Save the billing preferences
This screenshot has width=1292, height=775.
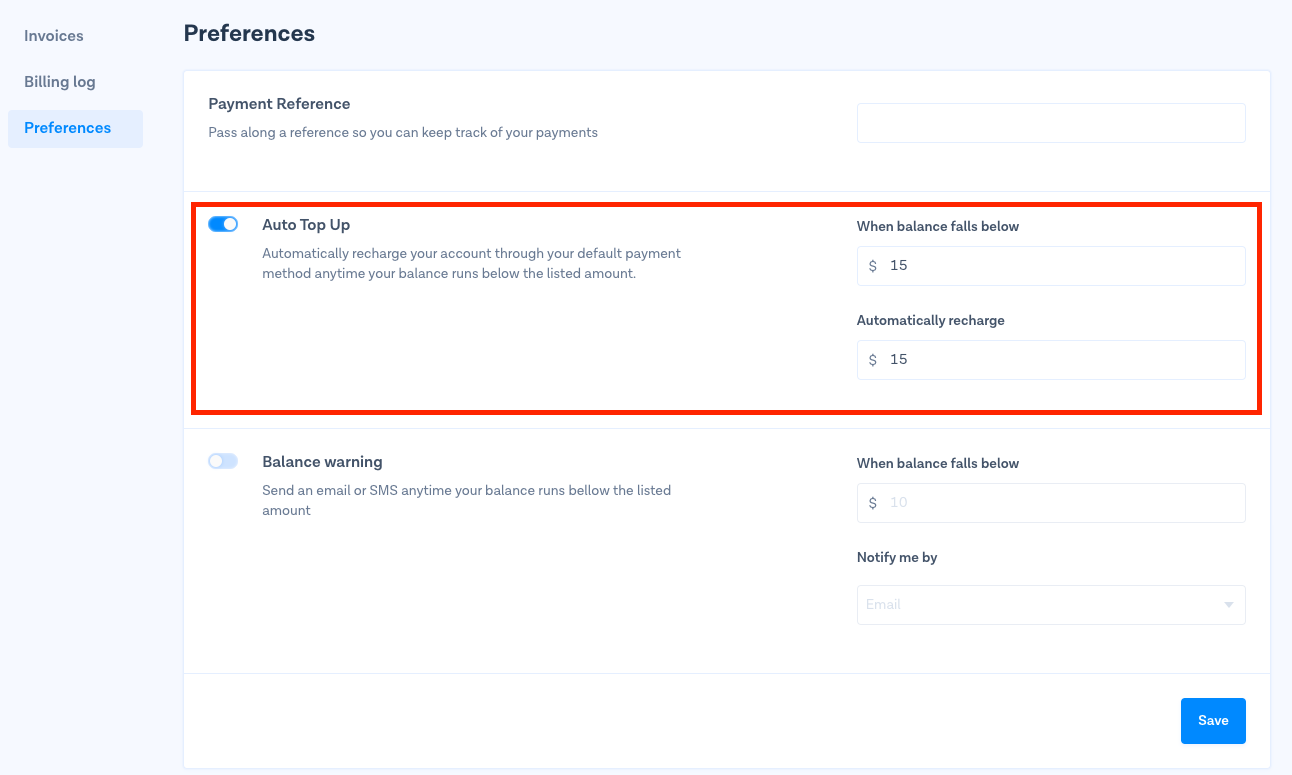point(1212,721)
